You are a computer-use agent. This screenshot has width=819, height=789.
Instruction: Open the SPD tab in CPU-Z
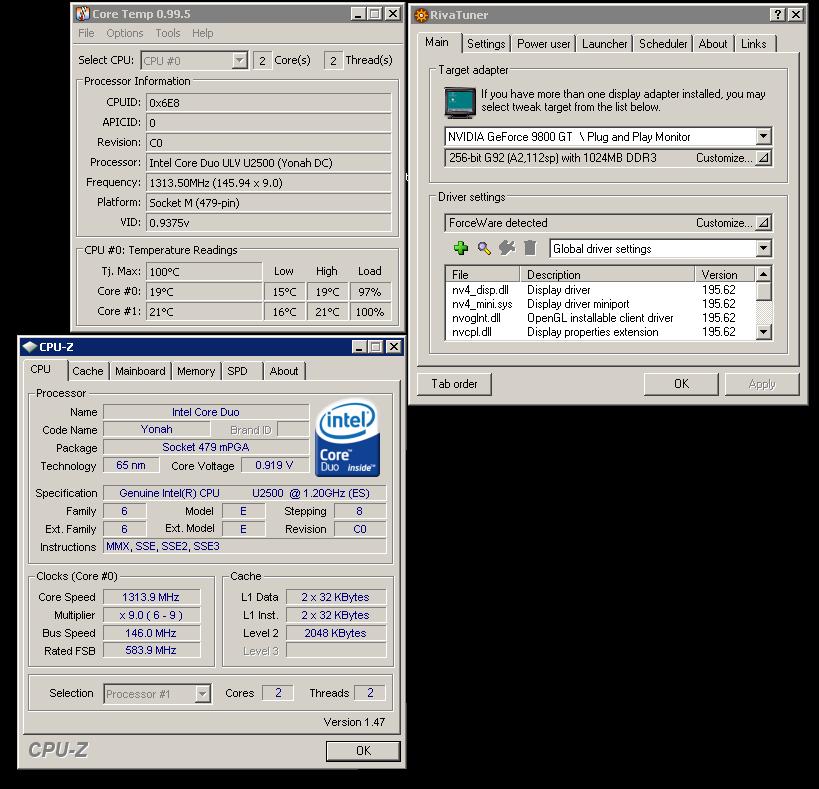(237, 371)
